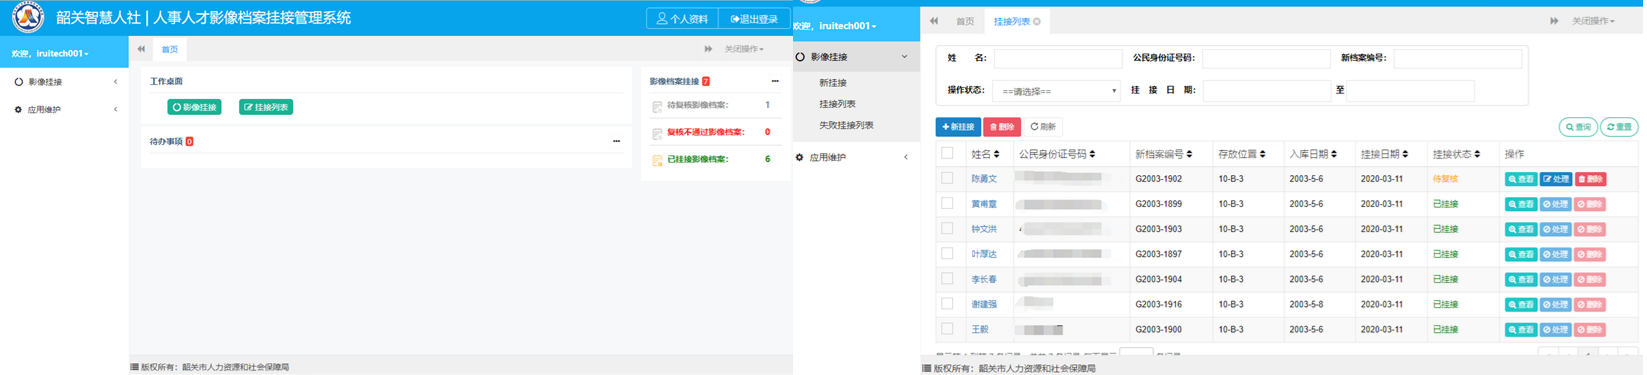The height and width of the screenshot is (375, 1647).
Task: Click the 公民身份证号码 search input field
Action: (x=1266, y=58)
